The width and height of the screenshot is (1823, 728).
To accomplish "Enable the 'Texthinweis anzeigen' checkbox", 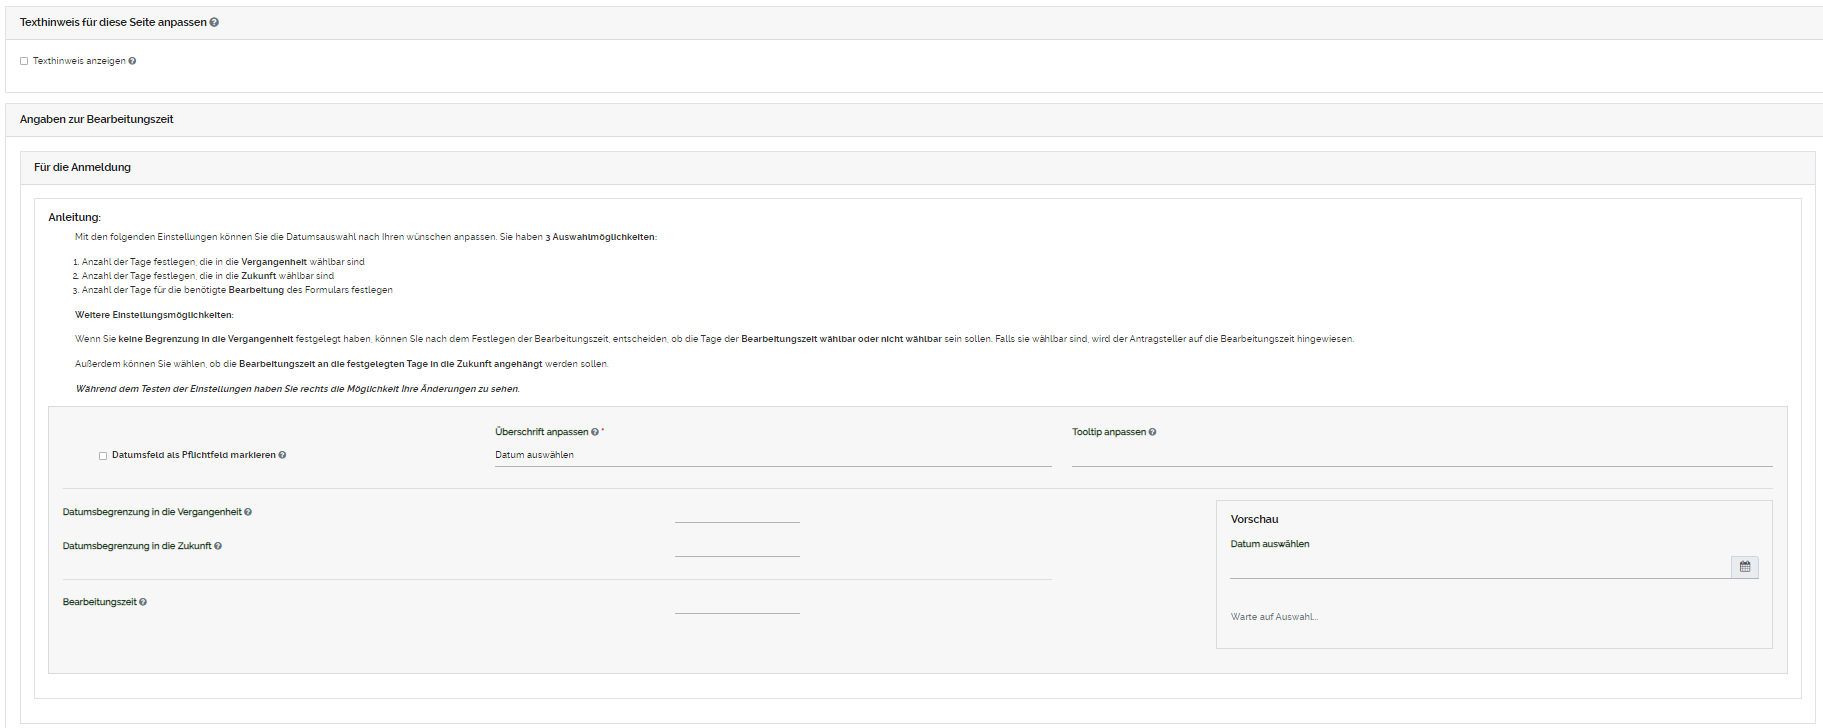I will (24, 61).
